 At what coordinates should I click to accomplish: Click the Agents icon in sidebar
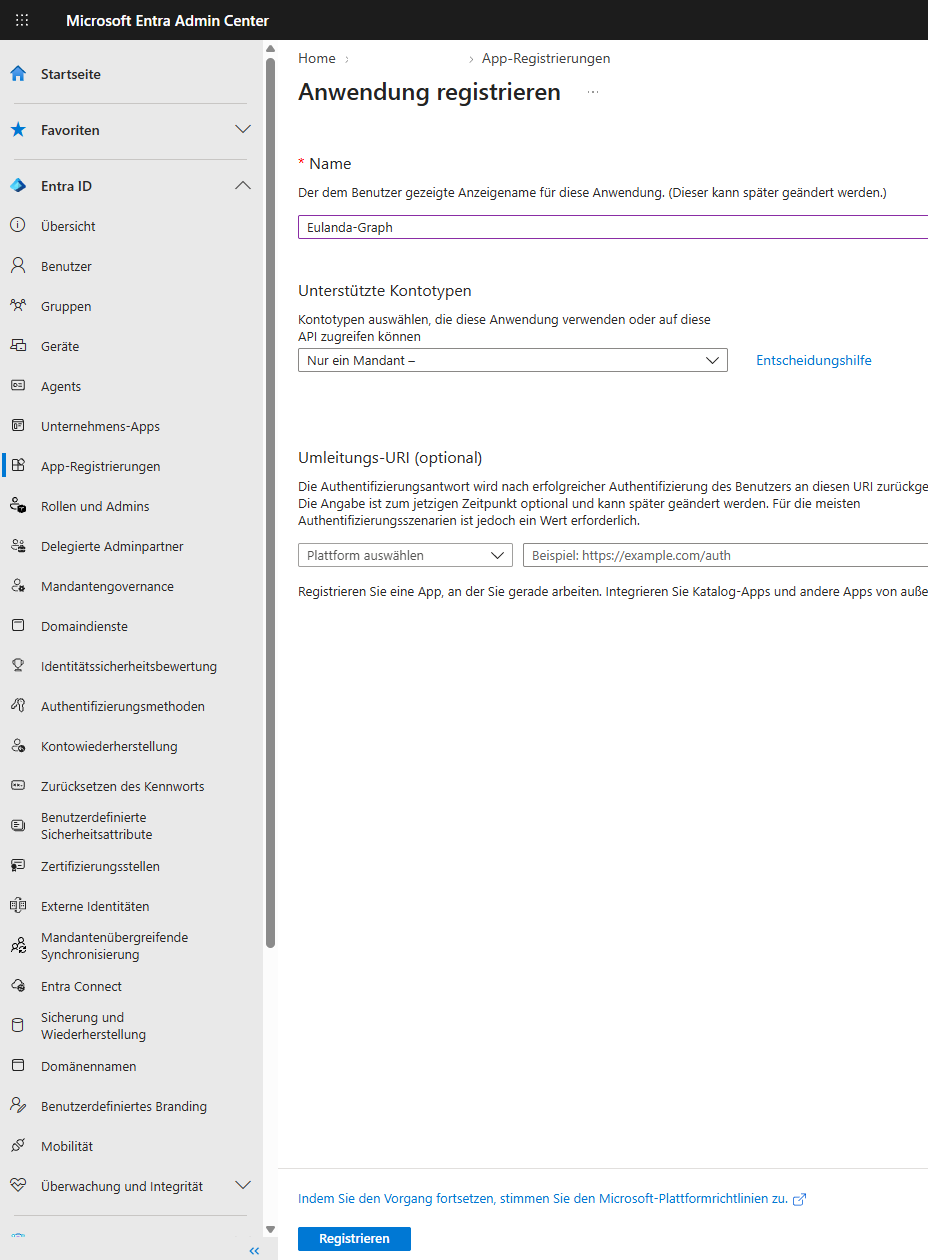pos(18,386)
